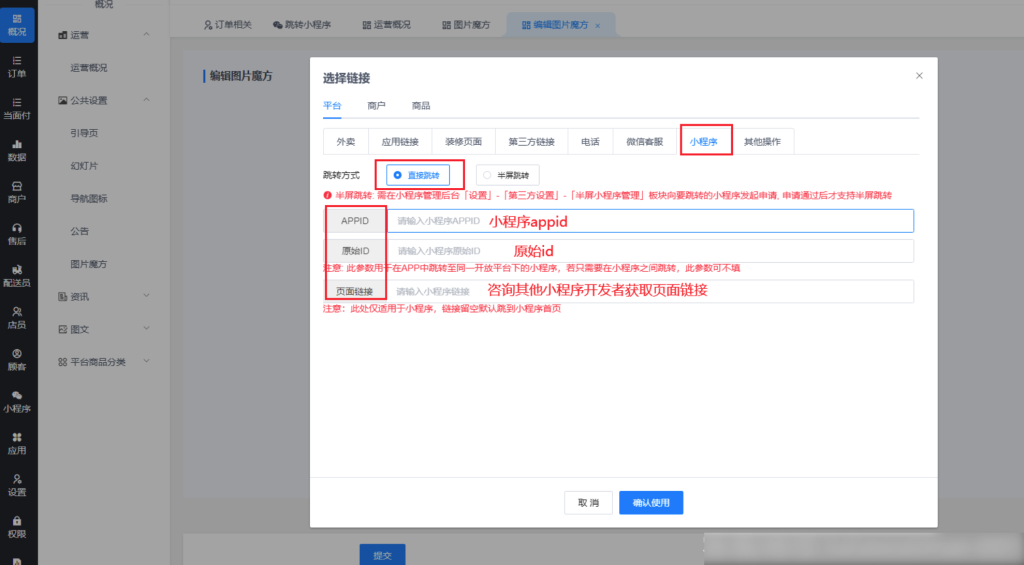The image size is (1024, 565).
Task: Click the 取消 button
Action: click(588, 503)
